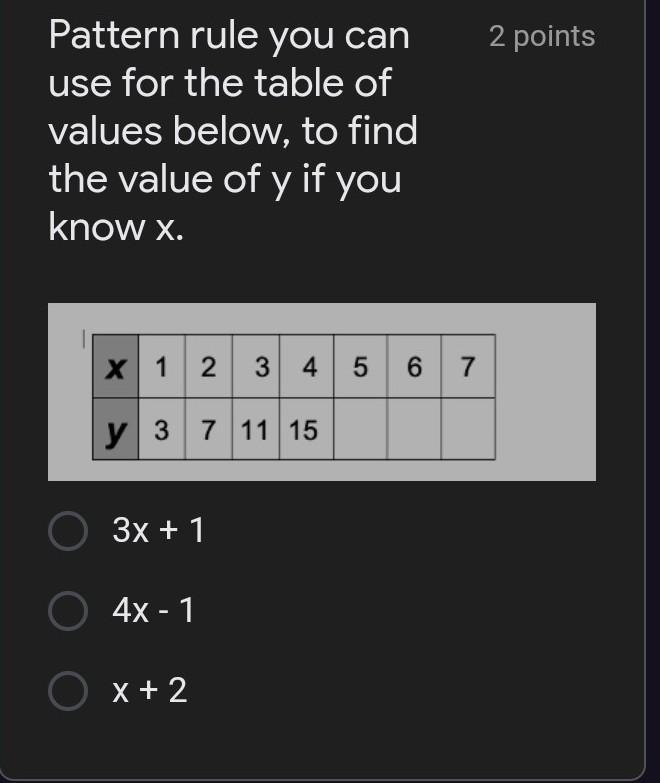Click the x value 1 cell in top row

(161, 367)
